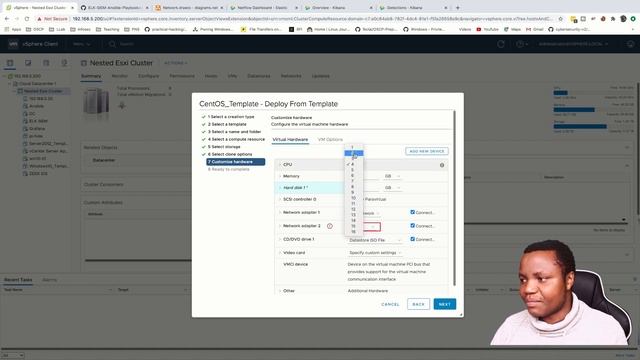
Task: Click Network adapter 2 warning icon
Action: (329, 226)
